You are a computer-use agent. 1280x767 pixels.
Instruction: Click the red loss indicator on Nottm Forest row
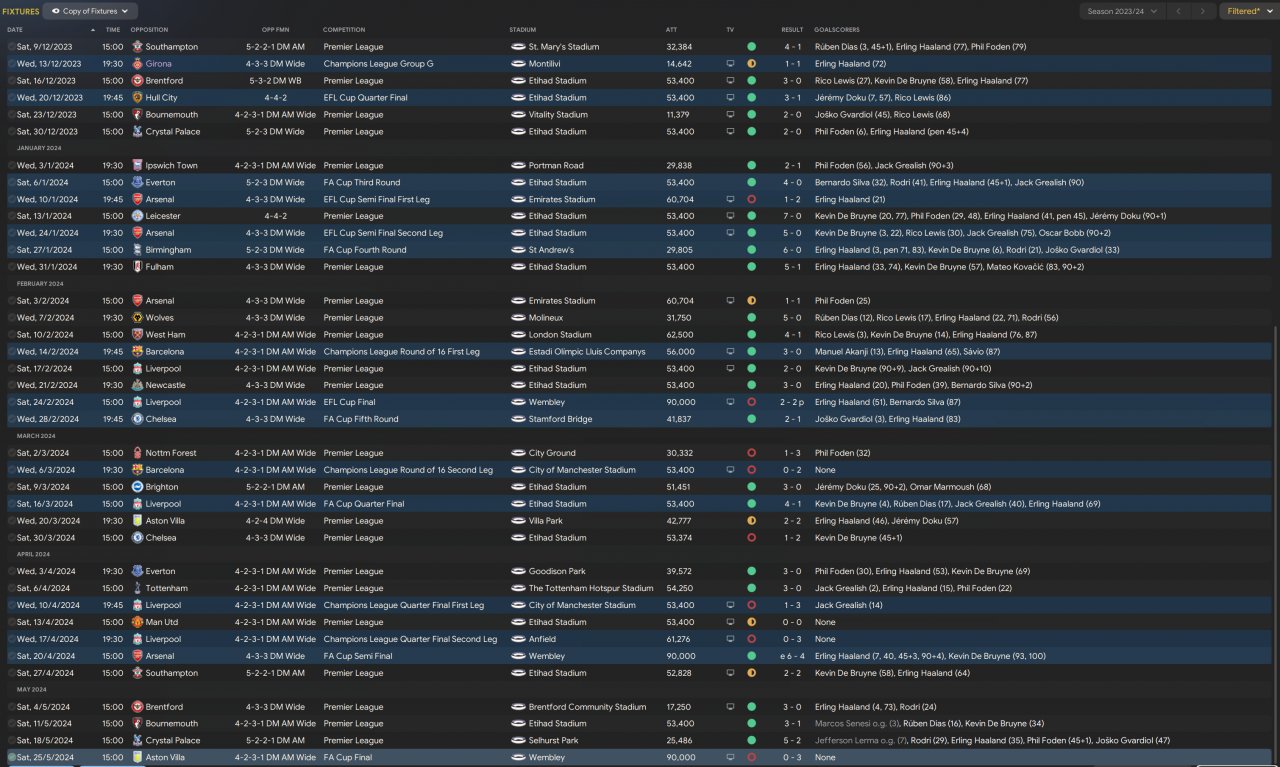coord(751,453)
